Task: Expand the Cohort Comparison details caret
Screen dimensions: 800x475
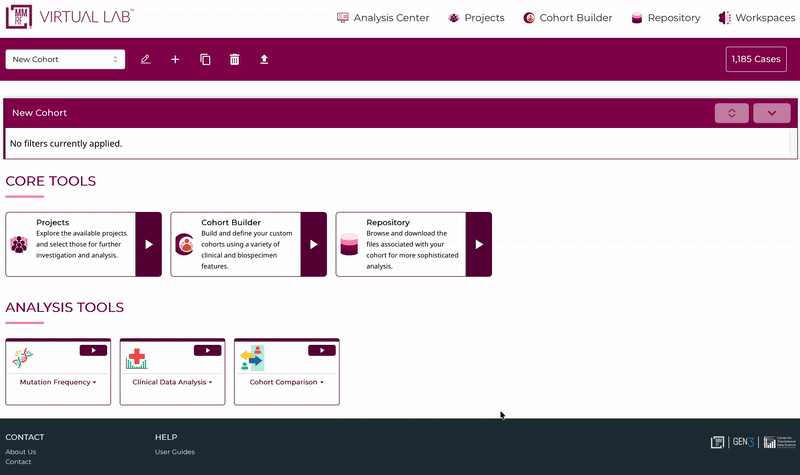Action: coord(321,382)
